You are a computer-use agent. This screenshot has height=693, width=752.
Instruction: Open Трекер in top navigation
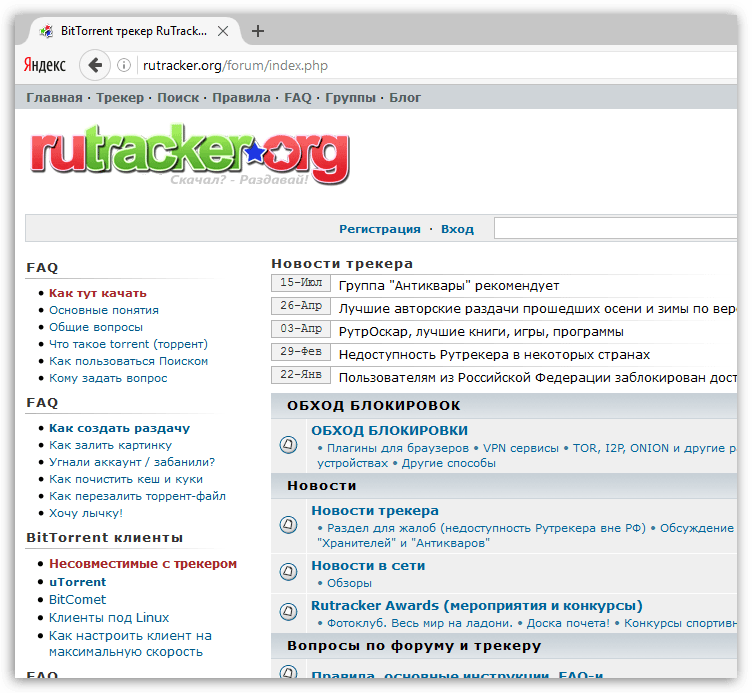pos(120,97)
